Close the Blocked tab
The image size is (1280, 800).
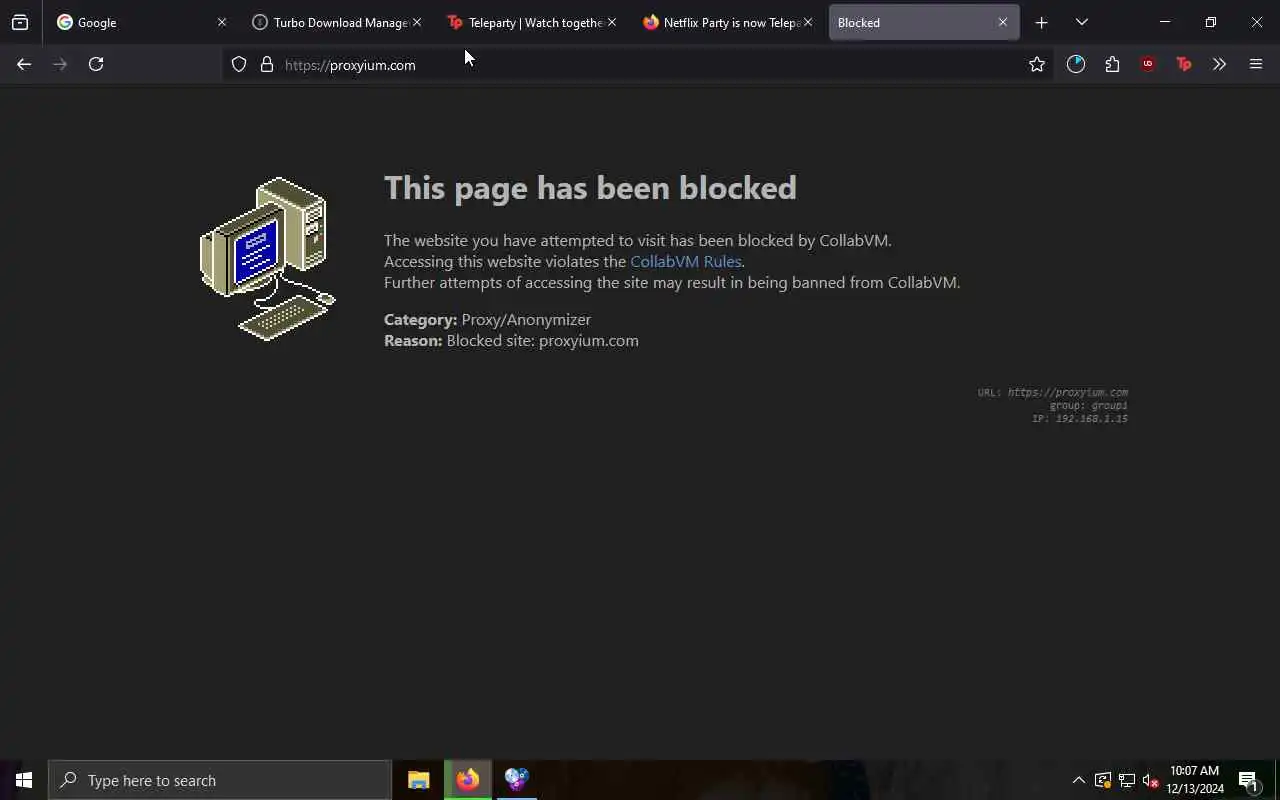click(1003, 22)
